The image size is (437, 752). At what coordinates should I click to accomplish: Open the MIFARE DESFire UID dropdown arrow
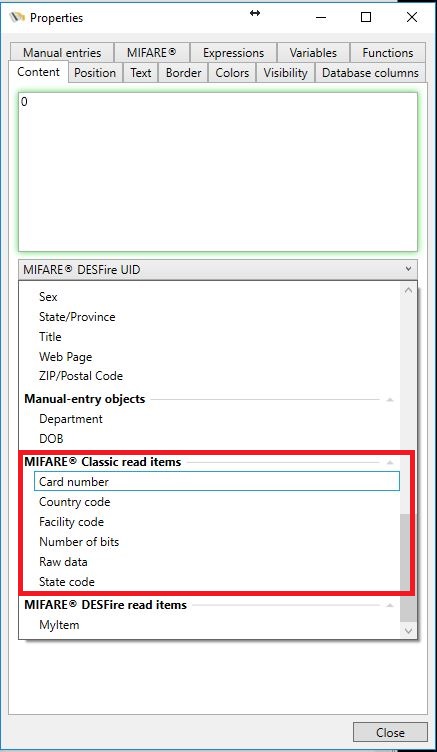(x=408, y=269)
